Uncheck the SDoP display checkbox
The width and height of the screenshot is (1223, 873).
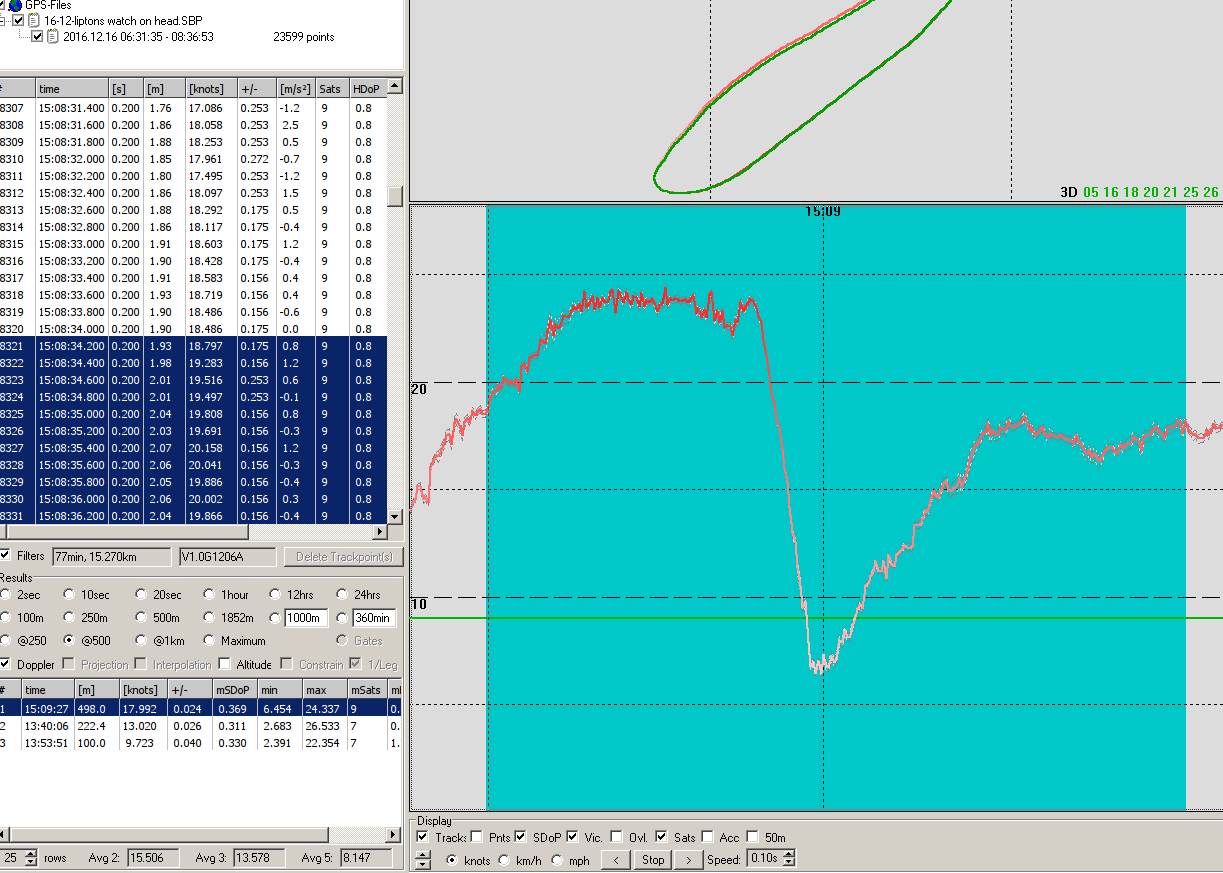tap(520, 837)
